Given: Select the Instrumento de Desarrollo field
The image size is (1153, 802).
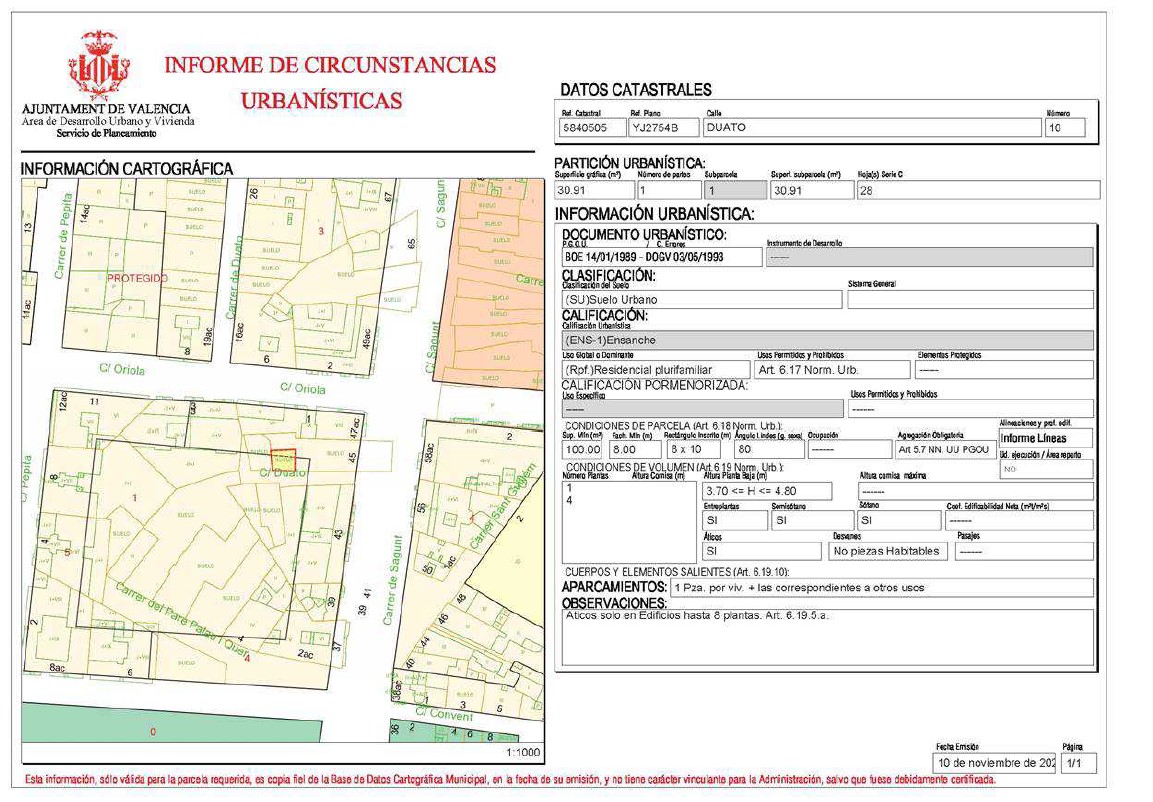Looking at the screenshot, I should pos(929,257).
